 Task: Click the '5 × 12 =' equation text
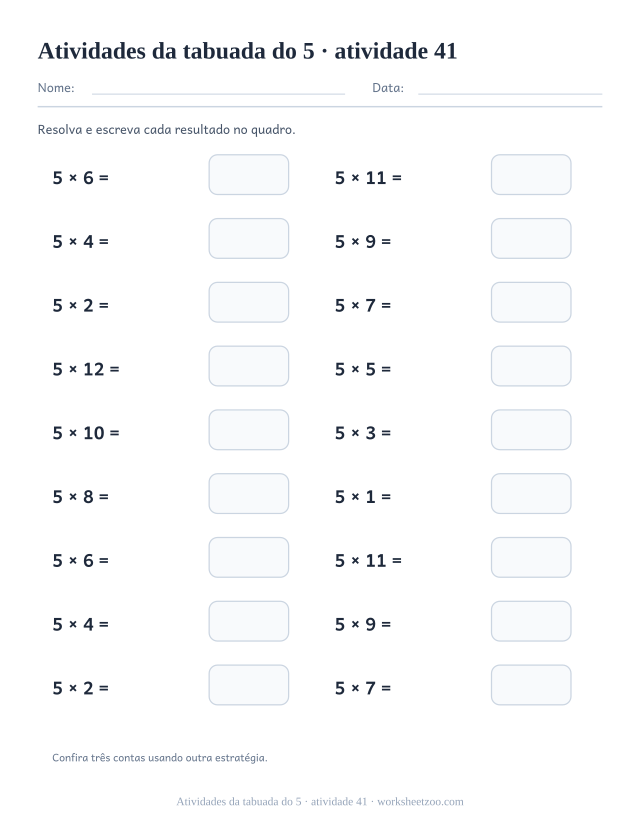[x=86, y=369]
